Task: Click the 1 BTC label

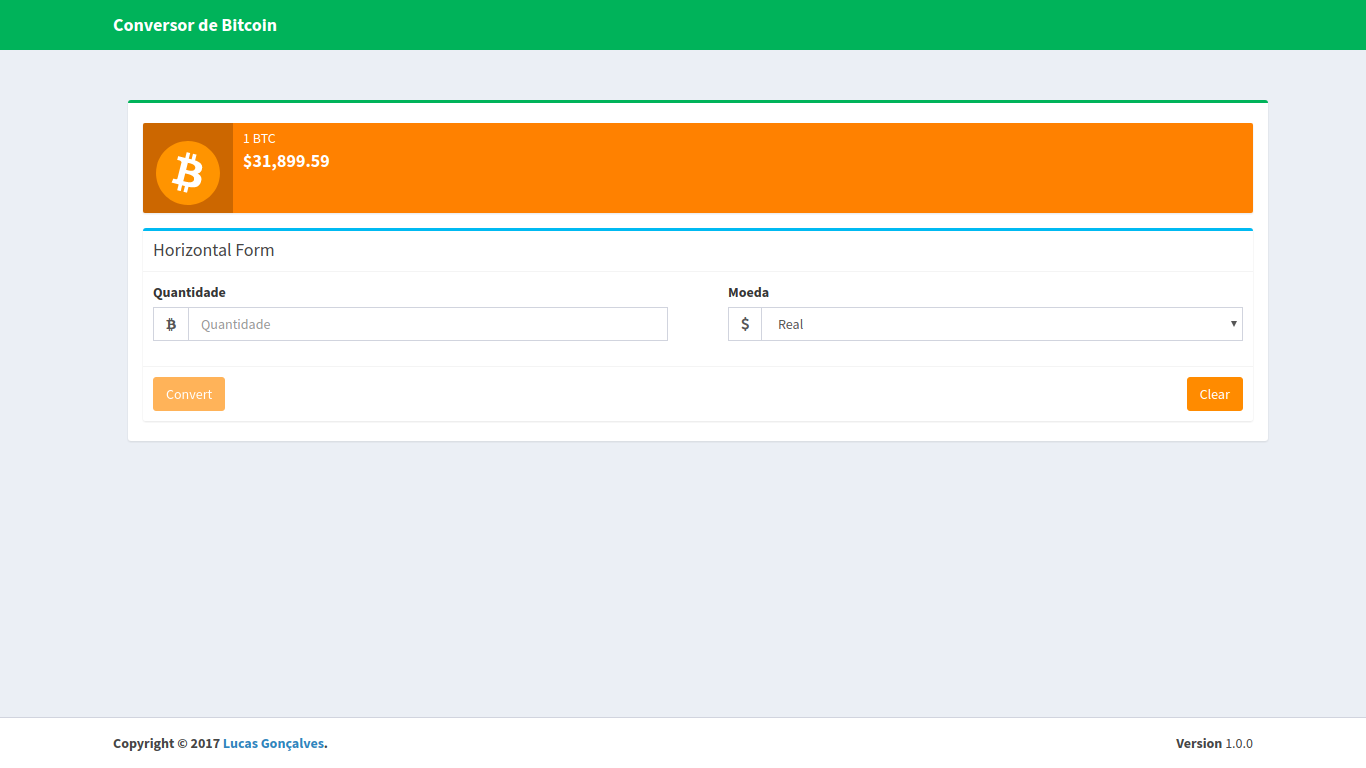Action: click(x=259, y=138)
